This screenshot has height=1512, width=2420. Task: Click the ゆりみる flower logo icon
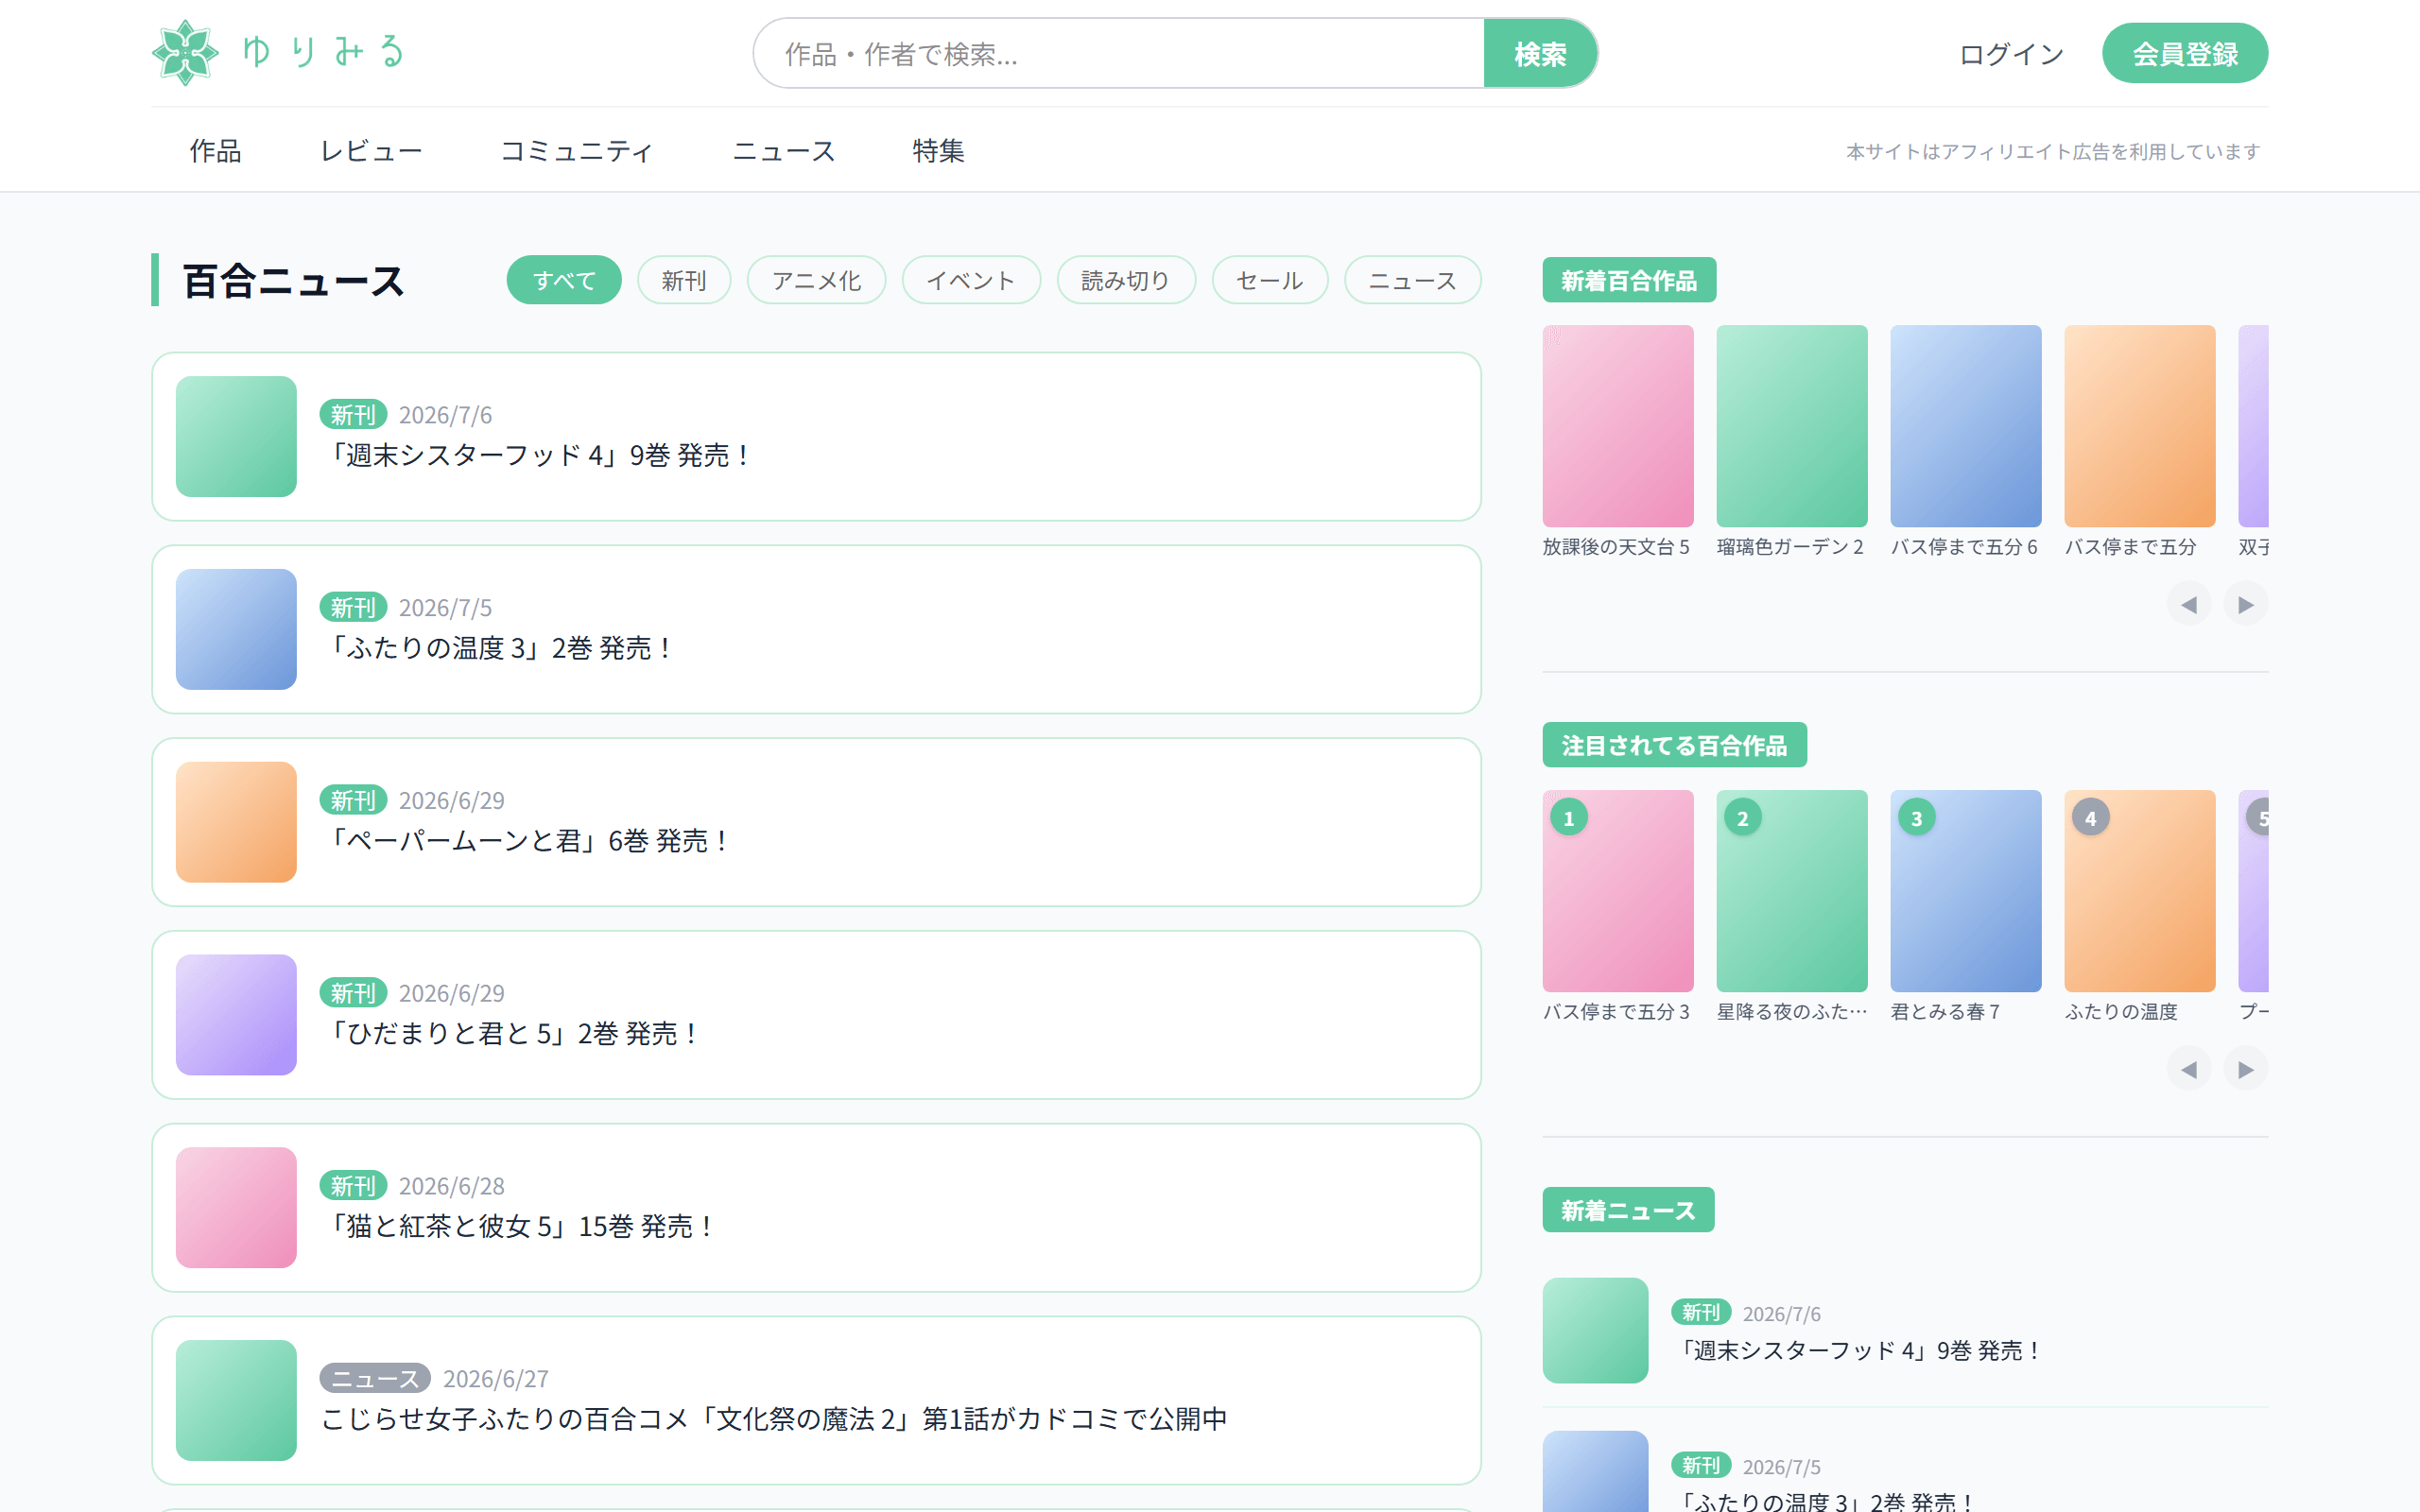point(185,53)
